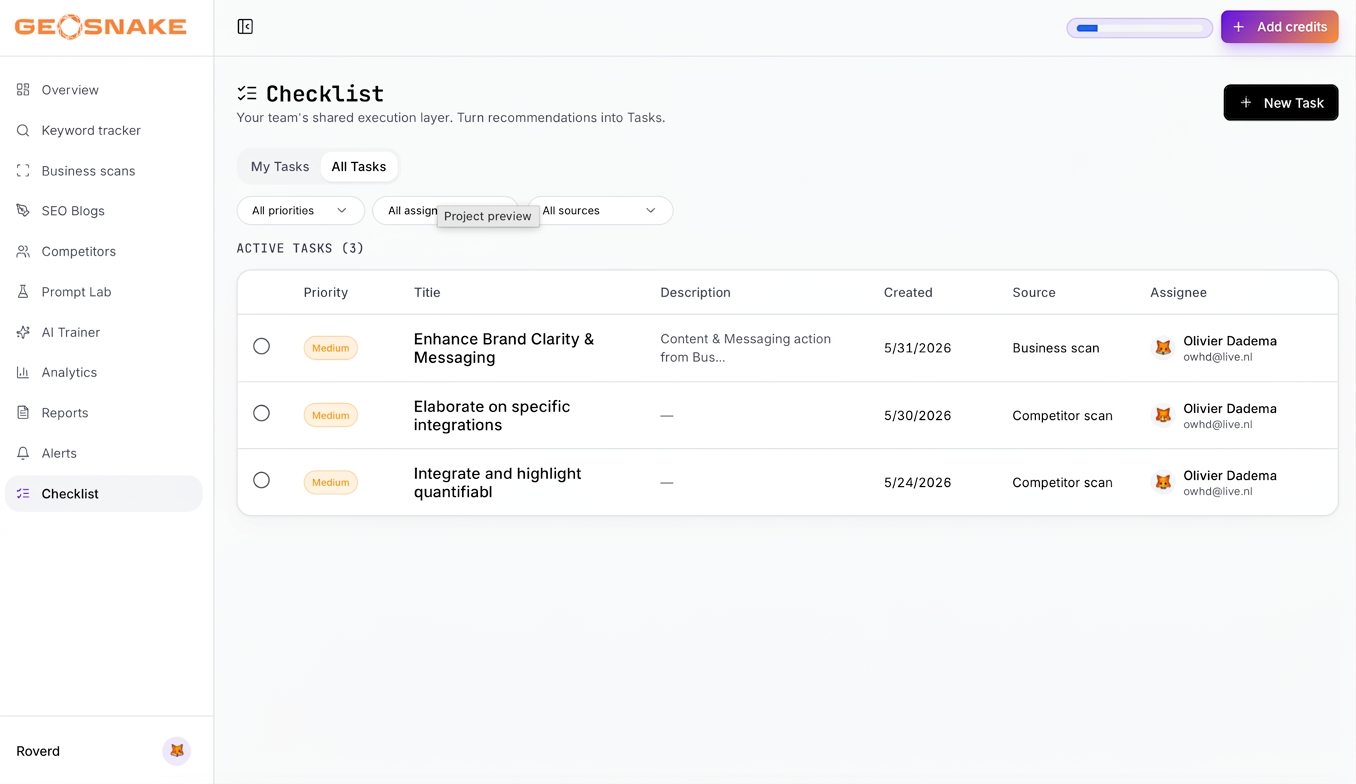
Task: Navigate to SEO Blogs
Action: 104,211
